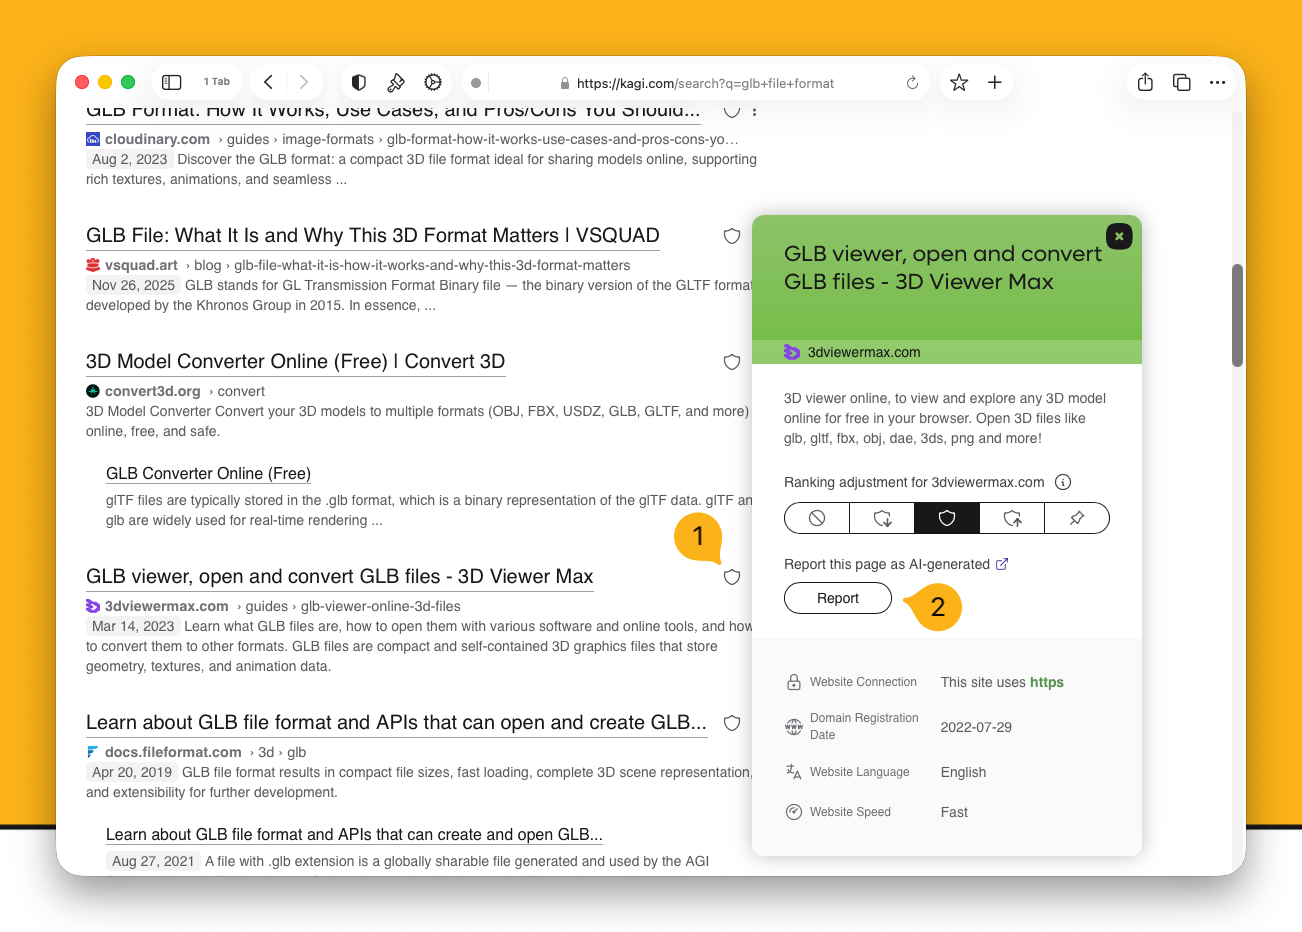Open the browser three-dots more menu
The width and height of the screenshot is (1302, 932).
(x=1217, y=83)
